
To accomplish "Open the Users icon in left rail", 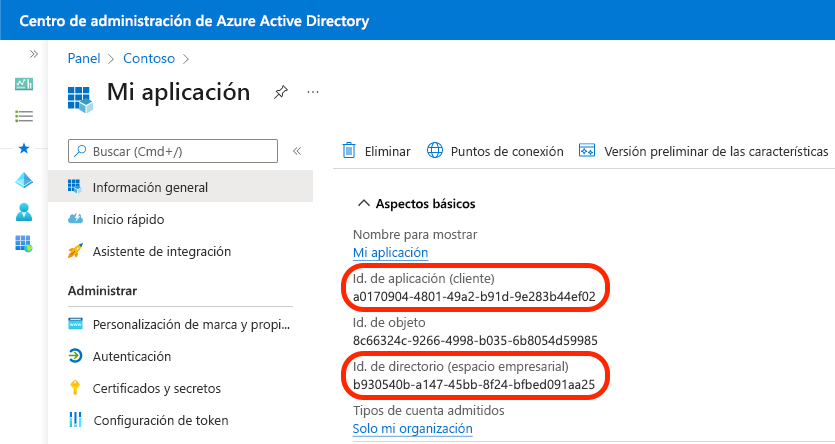I will [x=24, y=212].
